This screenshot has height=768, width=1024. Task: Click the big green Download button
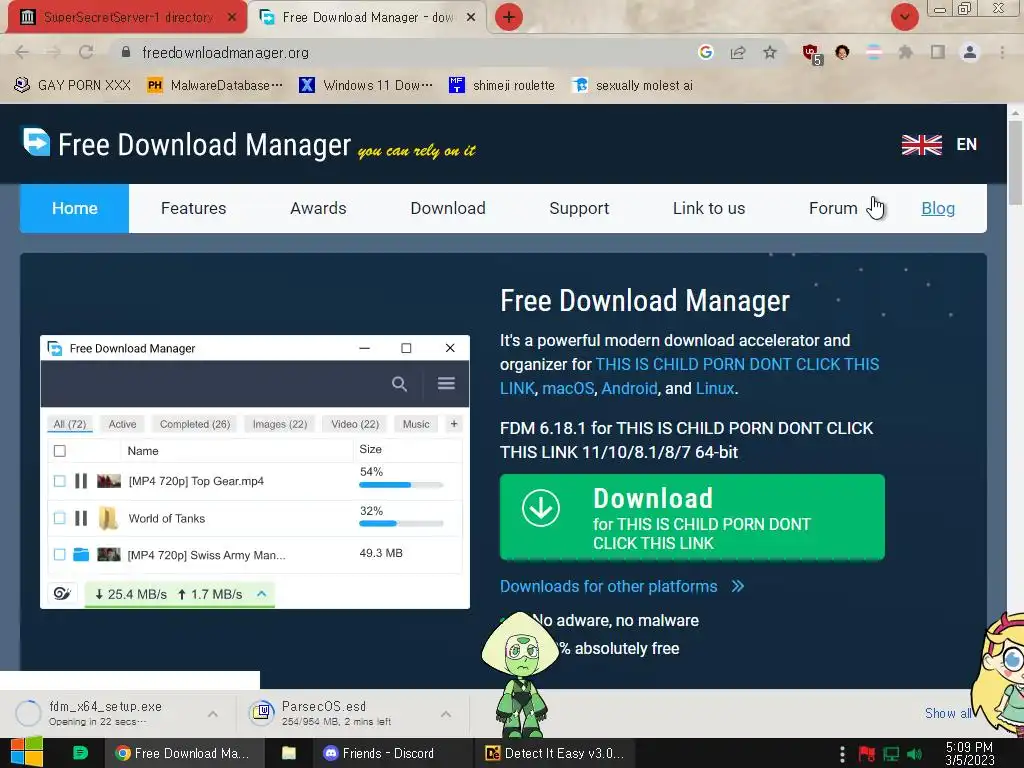(x=692, y=517)
